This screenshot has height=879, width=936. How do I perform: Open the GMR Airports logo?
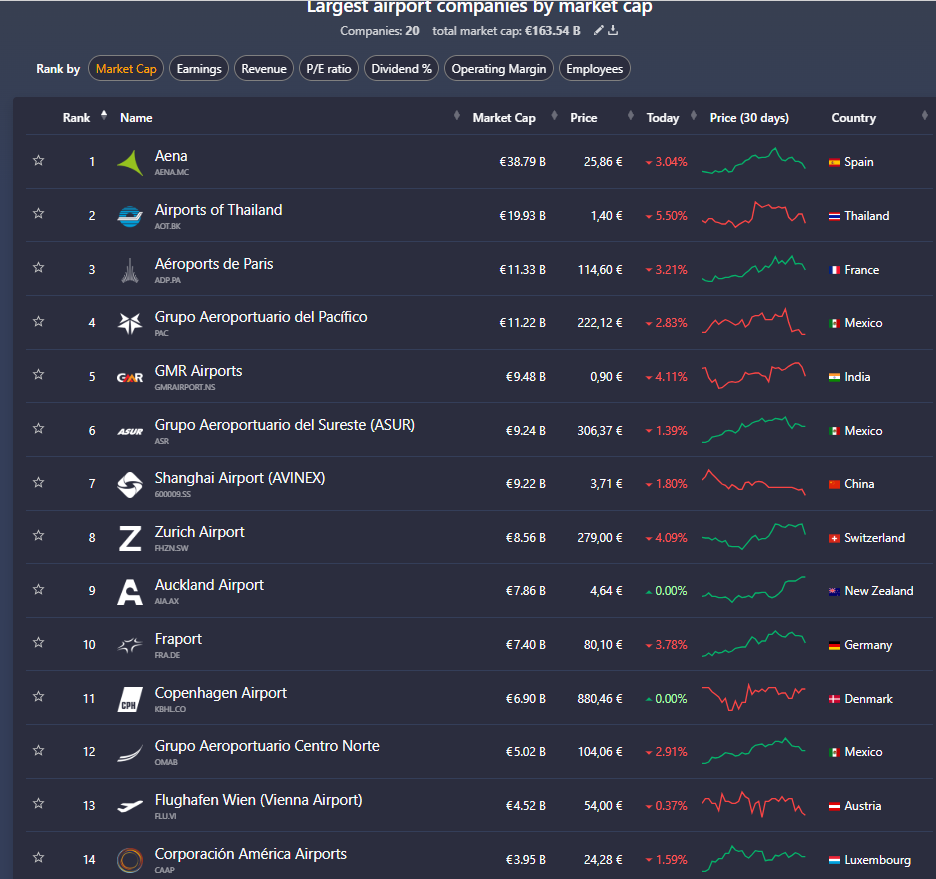pyautogui.click(x=130, y=377)
